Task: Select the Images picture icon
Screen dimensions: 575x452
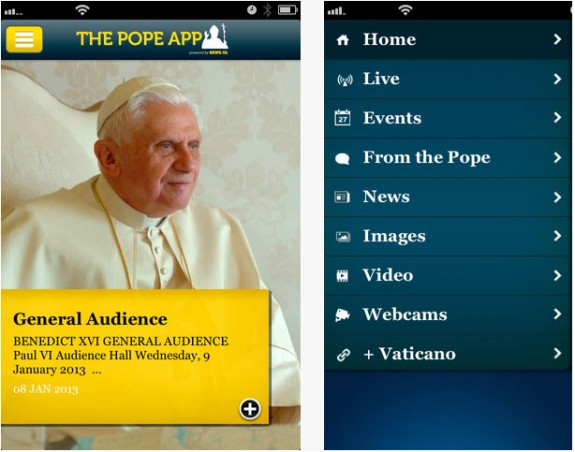Action: pos(343,237)
